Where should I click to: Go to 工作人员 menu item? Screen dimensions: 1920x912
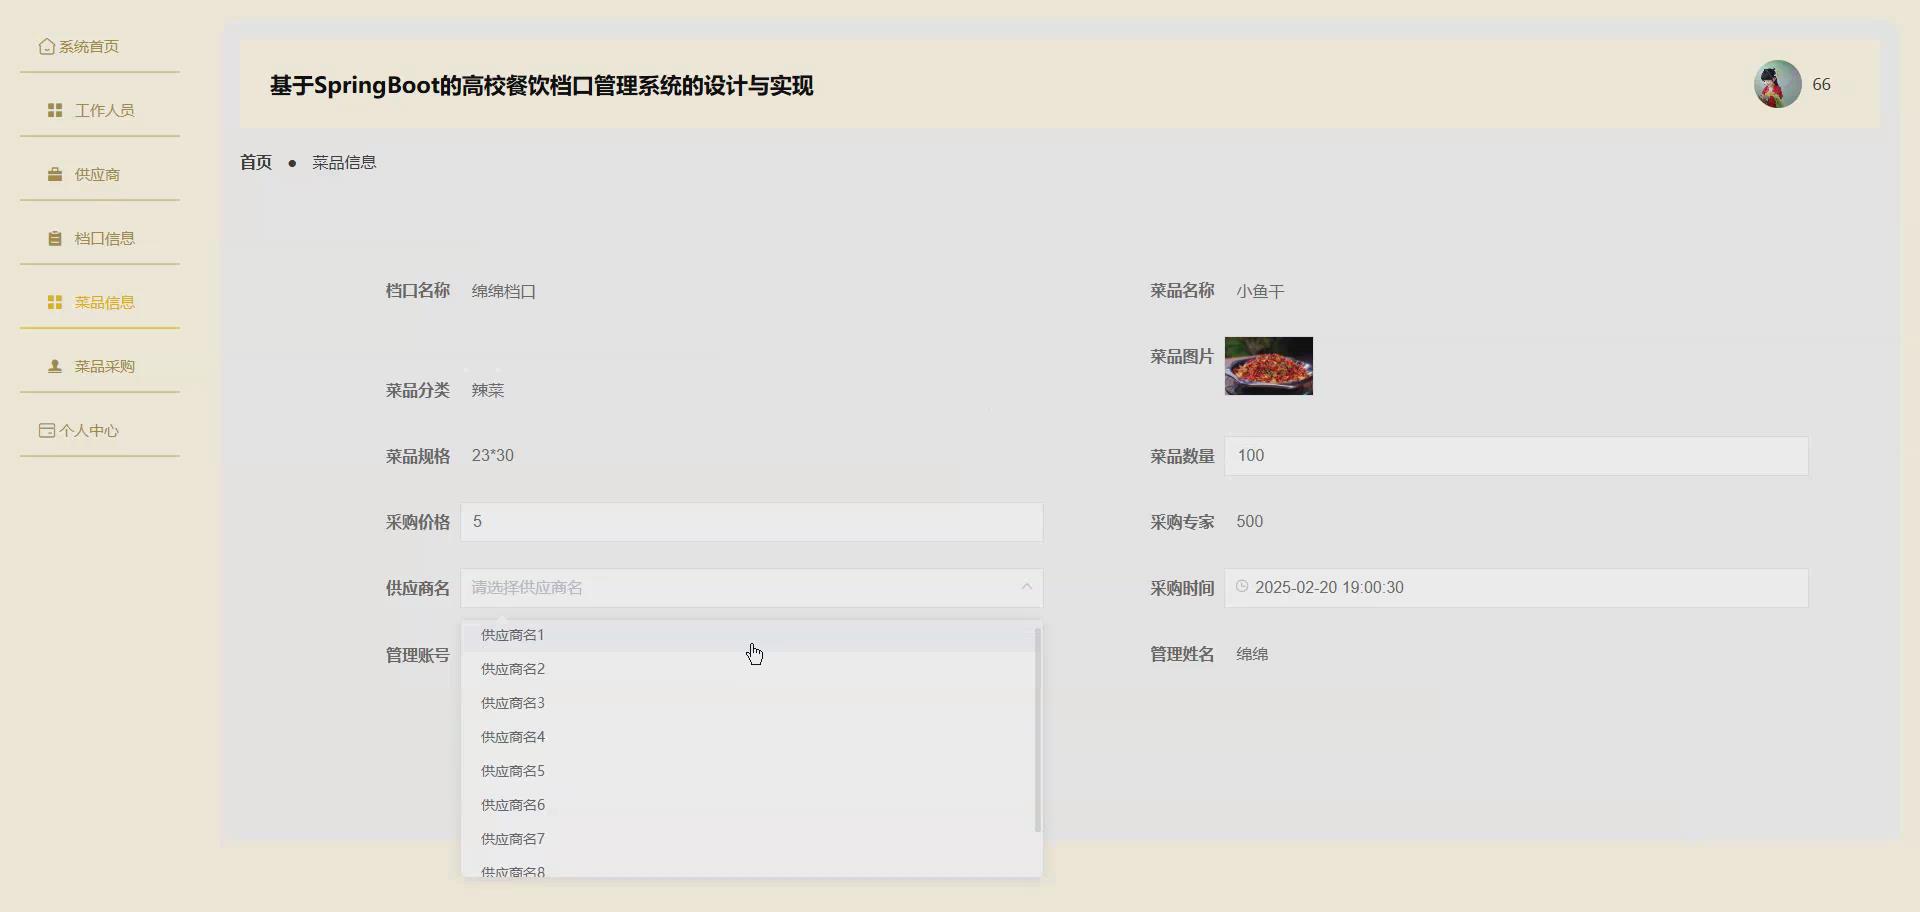100,110
